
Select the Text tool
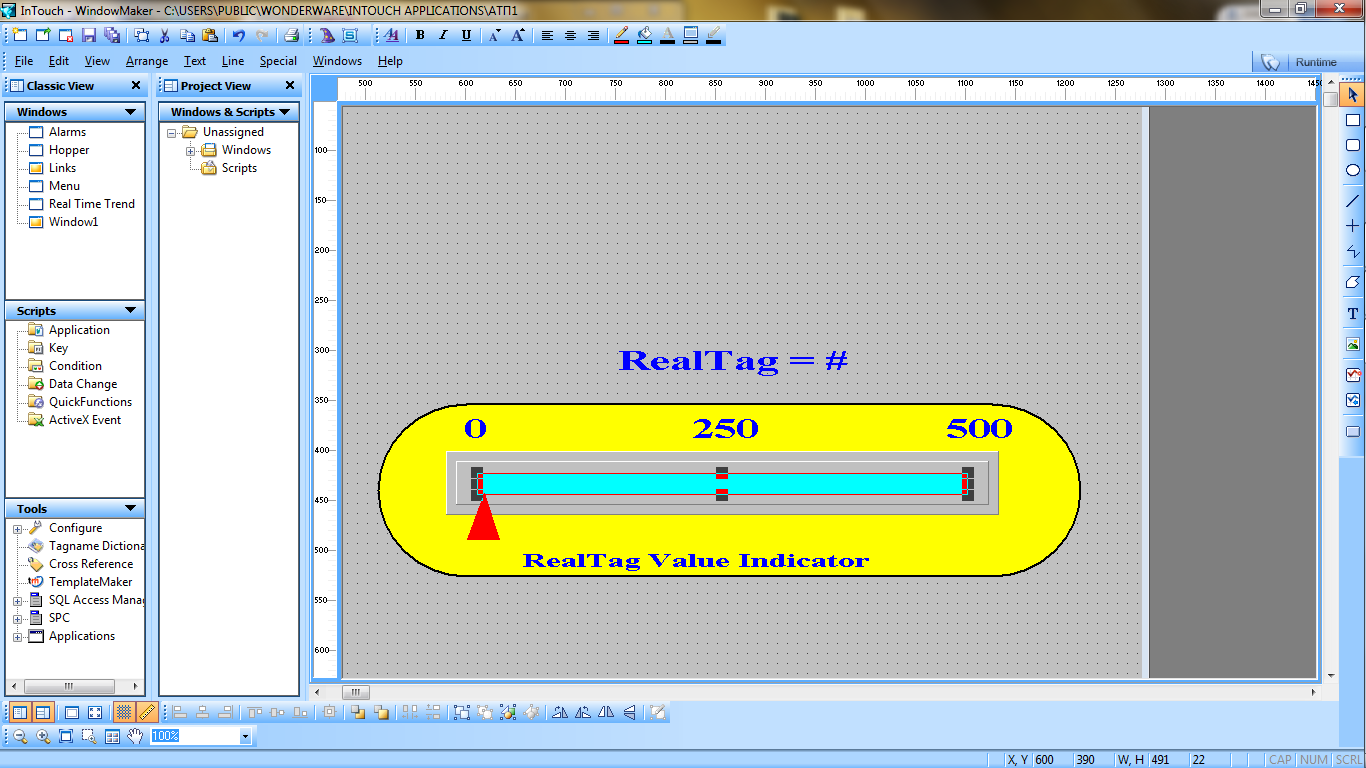(1353, 313)
